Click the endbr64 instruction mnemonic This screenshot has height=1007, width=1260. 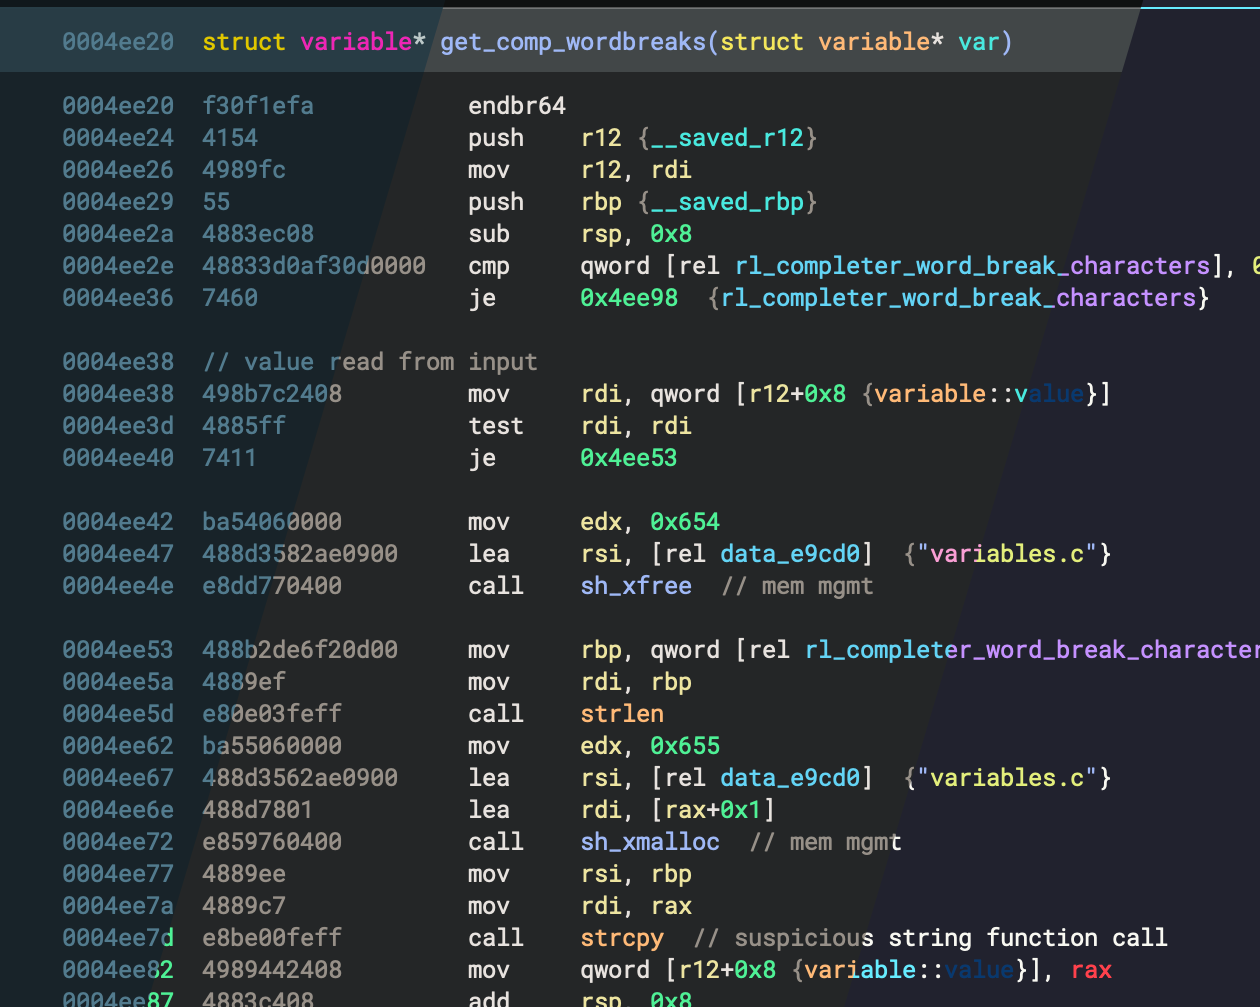tap(517, 106)
